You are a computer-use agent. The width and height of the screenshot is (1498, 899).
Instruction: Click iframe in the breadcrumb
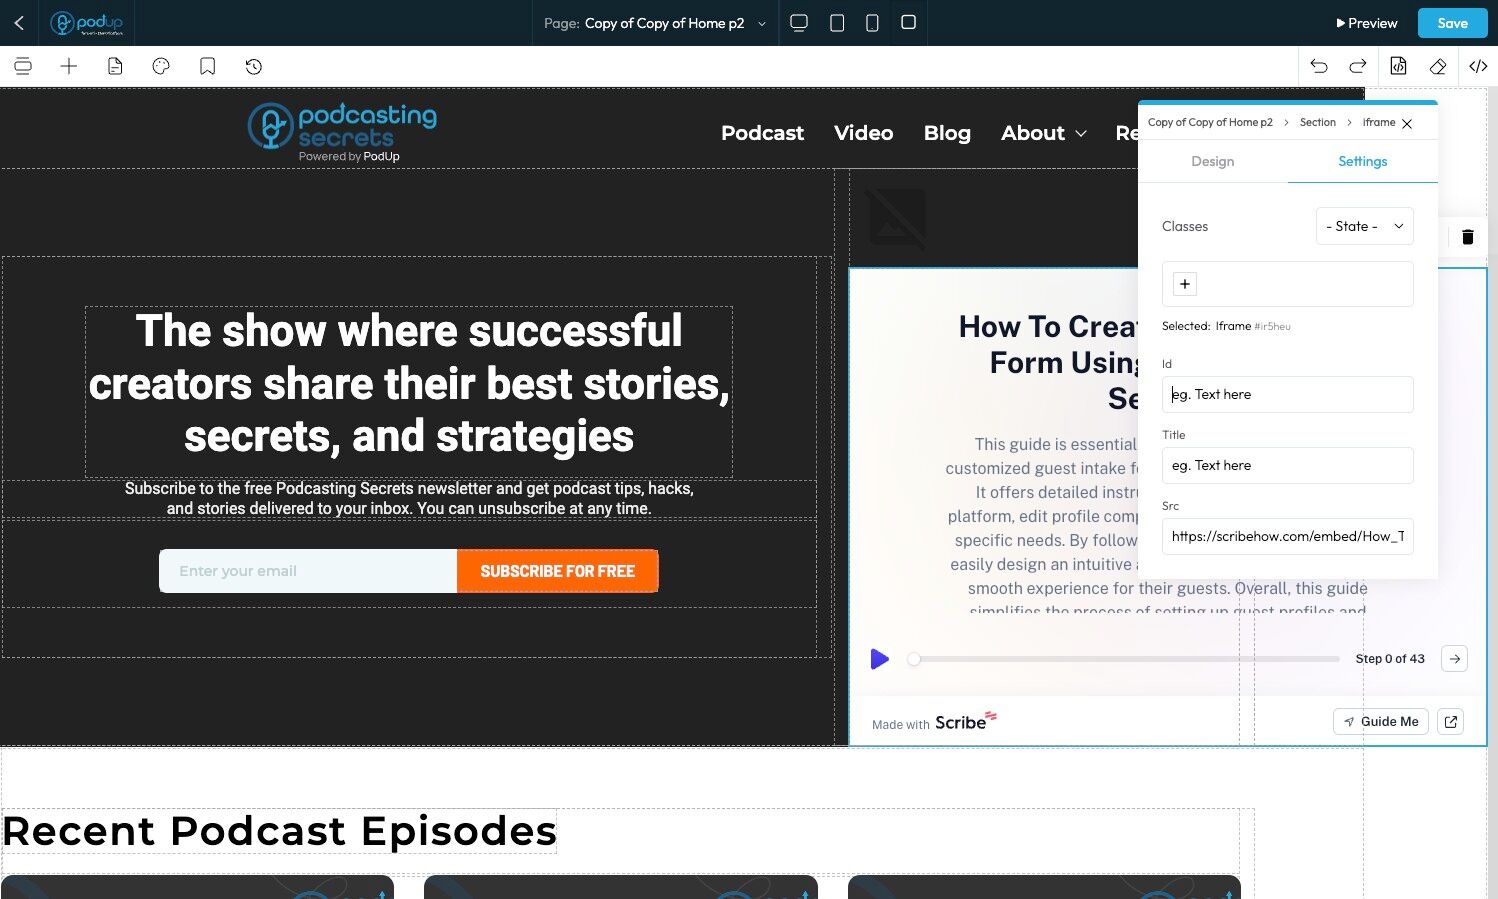point(1379,122)
